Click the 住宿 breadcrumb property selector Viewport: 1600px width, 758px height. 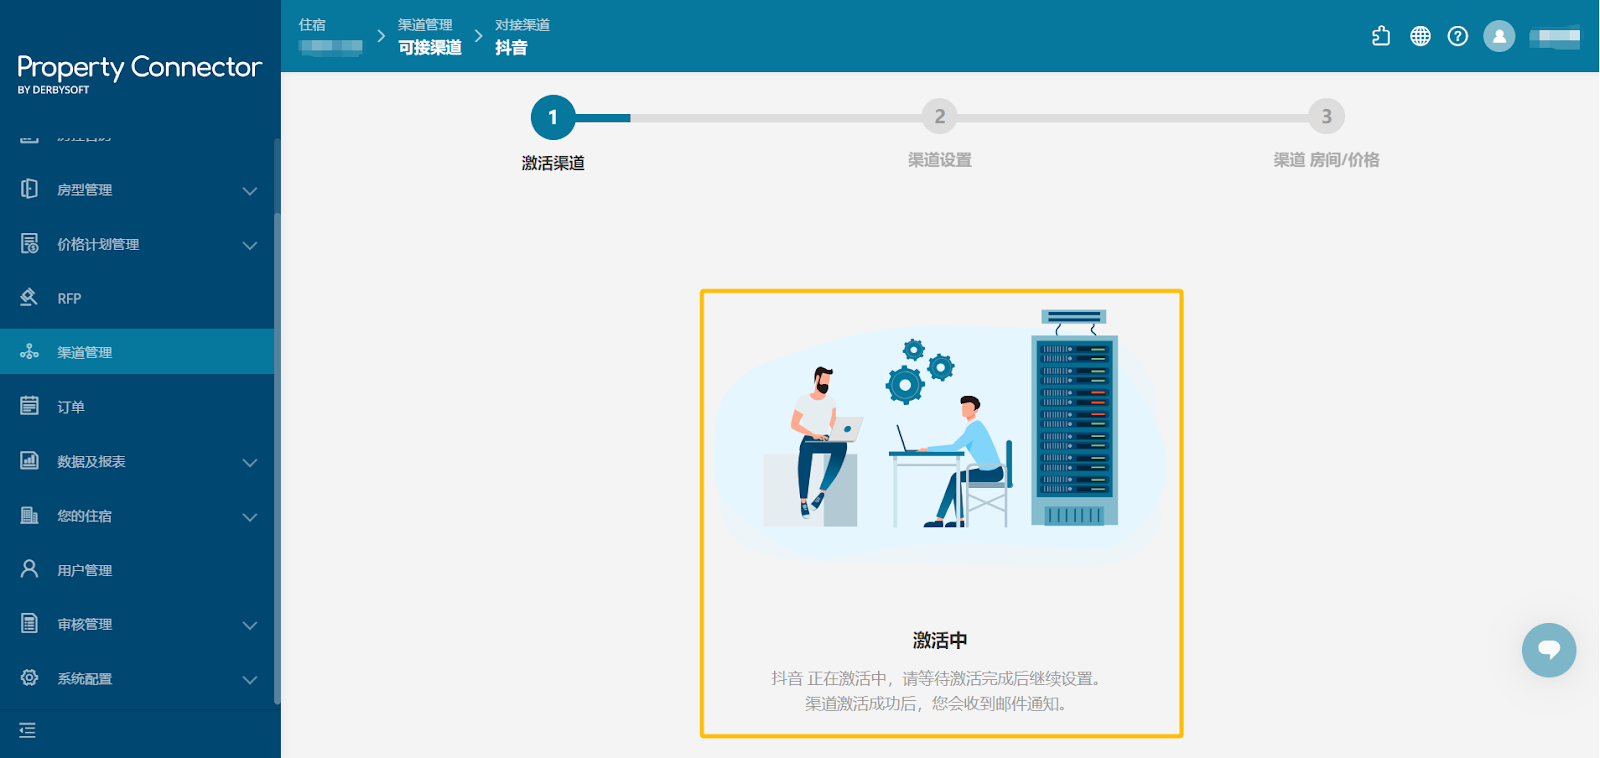click(330, 36)
